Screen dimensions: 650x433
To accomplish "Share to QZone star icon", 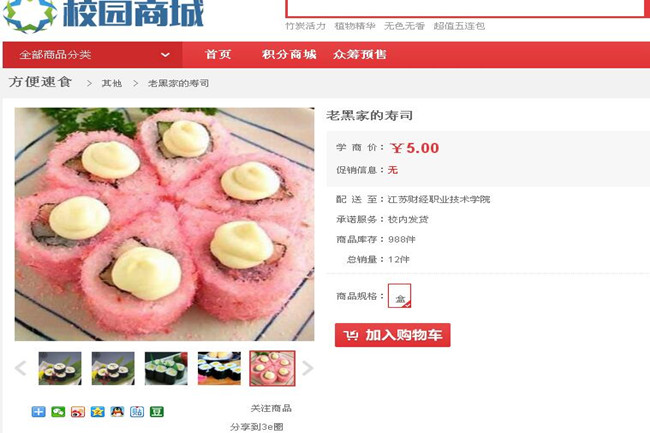I will (x=97, y=411).
